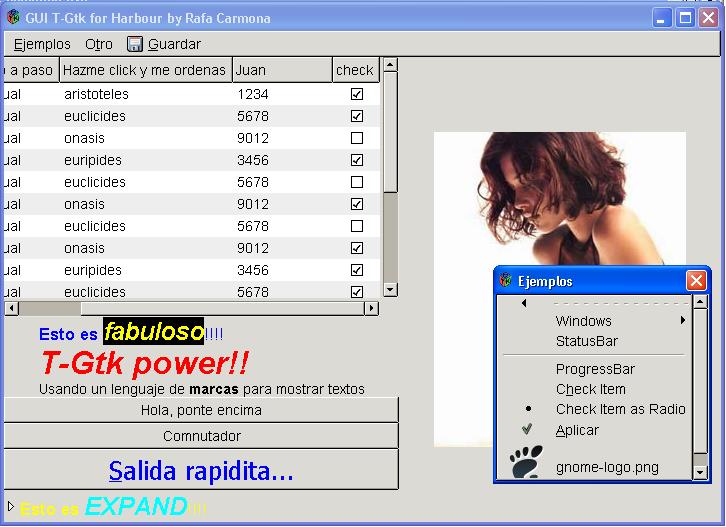Screen dimensions: 726x527
Task: Maximize the main T-Gtk window
Action: coord(685,18)
